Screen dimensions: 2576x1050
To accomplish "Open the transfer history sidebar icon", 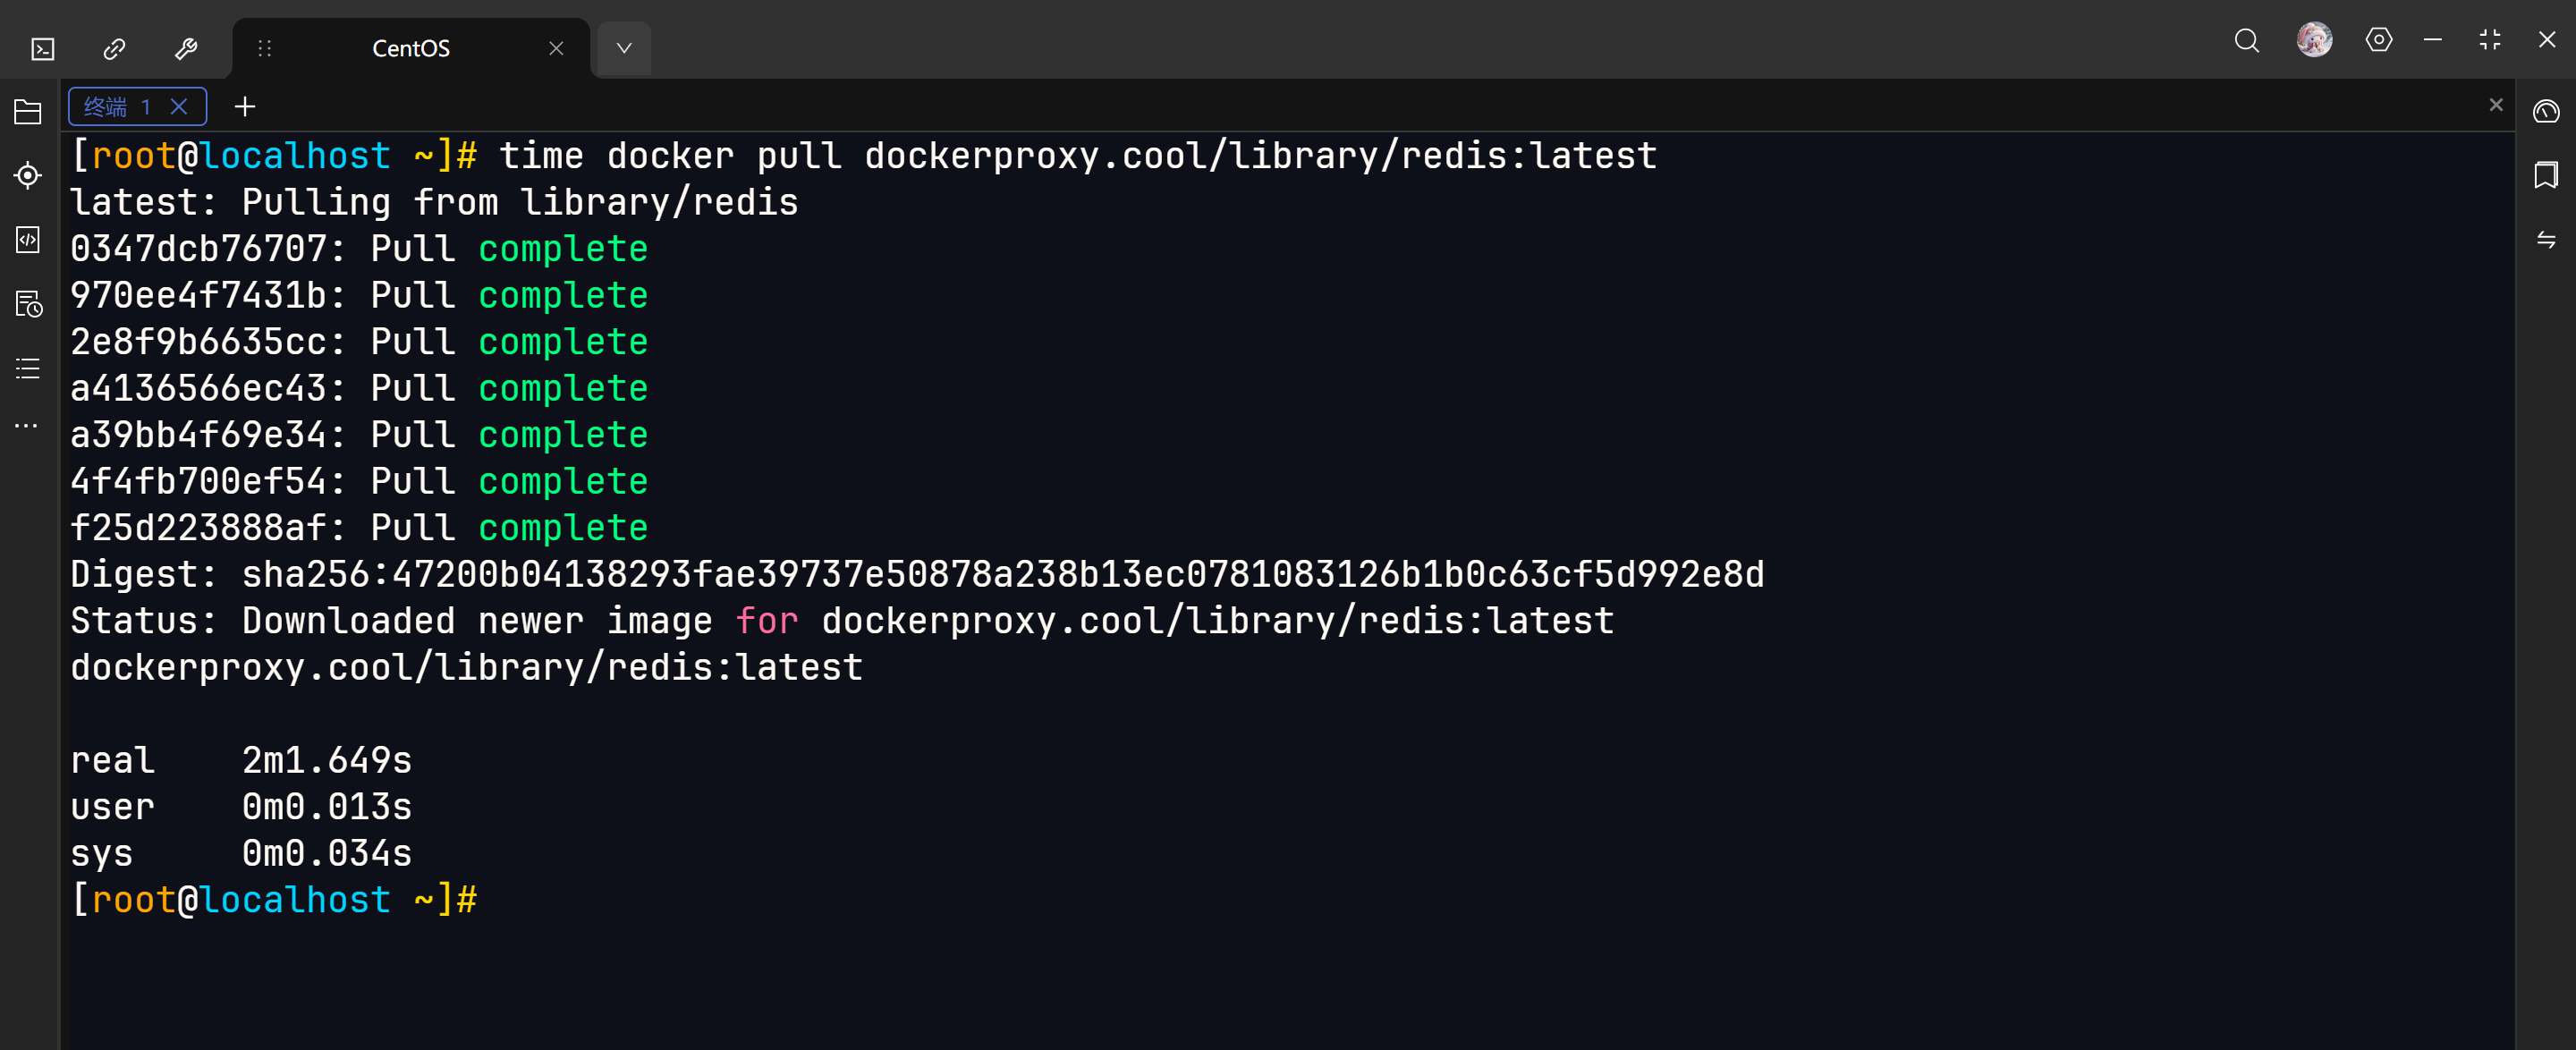I will (27, 304).
